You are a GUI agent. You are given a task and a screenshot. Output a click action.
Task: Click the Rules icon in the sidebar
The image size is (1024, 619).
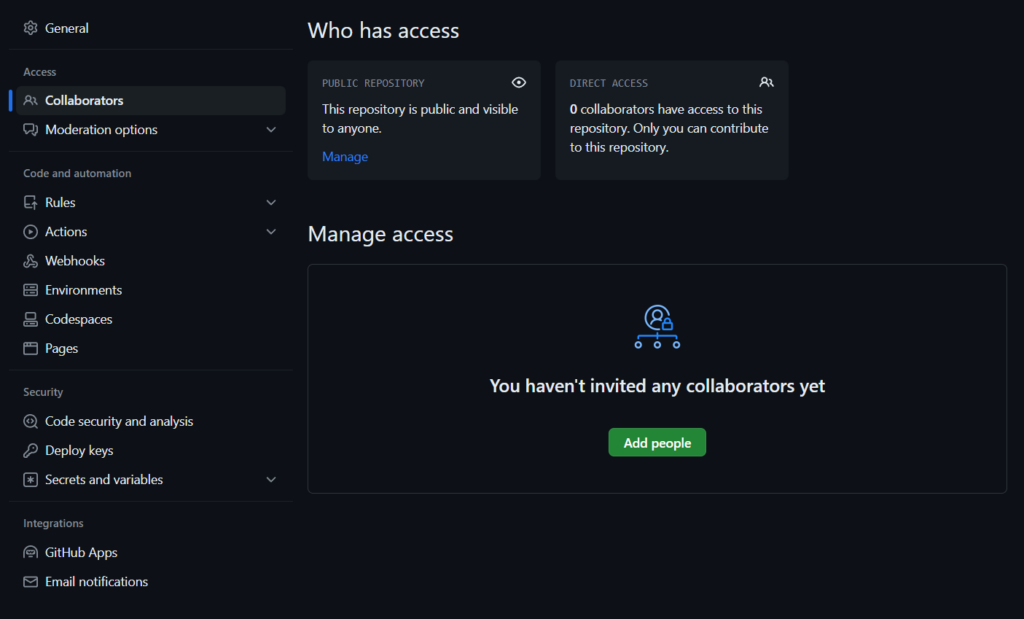29,202
